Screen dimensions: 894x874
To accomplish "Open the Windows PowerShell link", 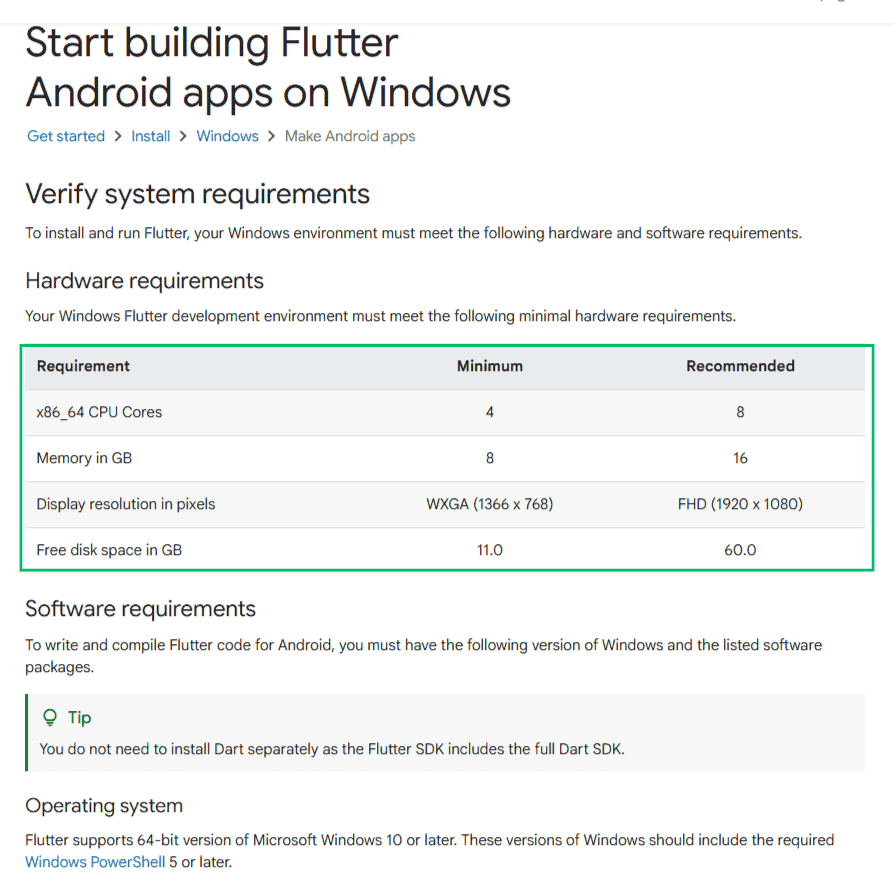I will pos(95,861).
